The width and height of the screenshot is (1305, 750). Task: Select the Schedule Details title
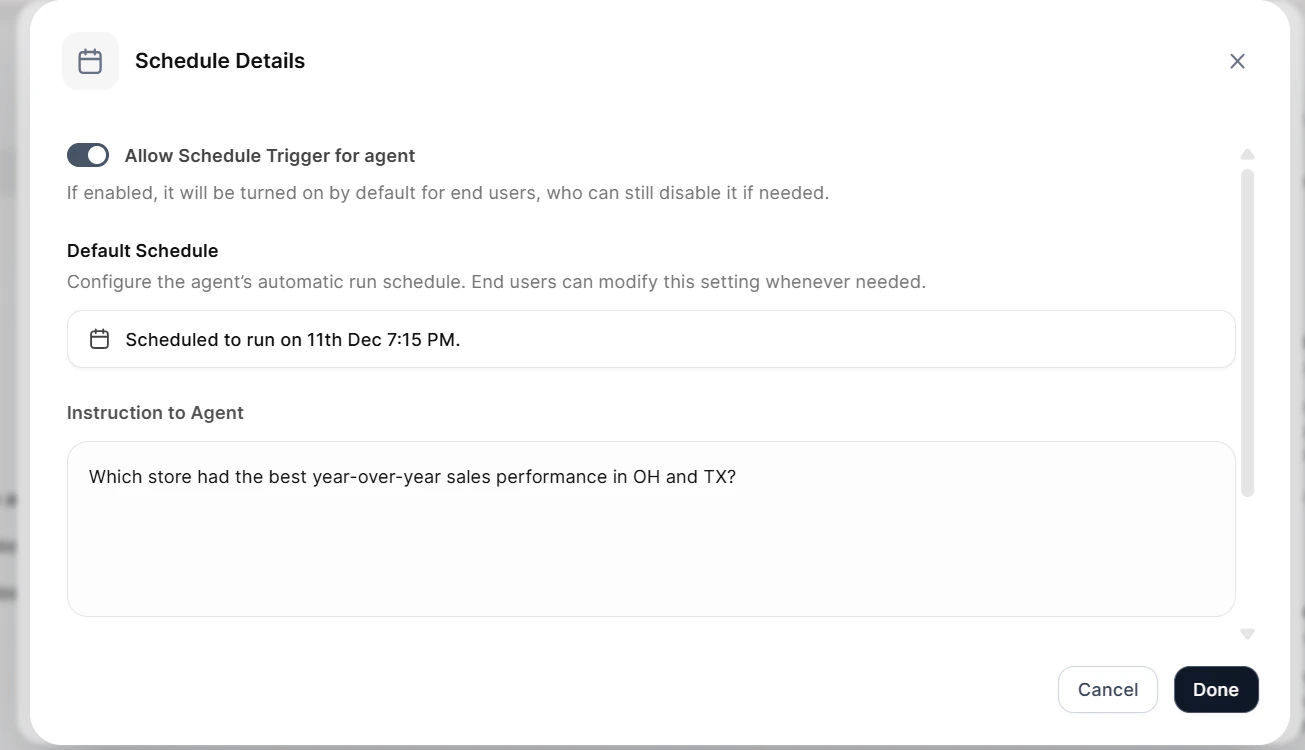click(219, 60)
